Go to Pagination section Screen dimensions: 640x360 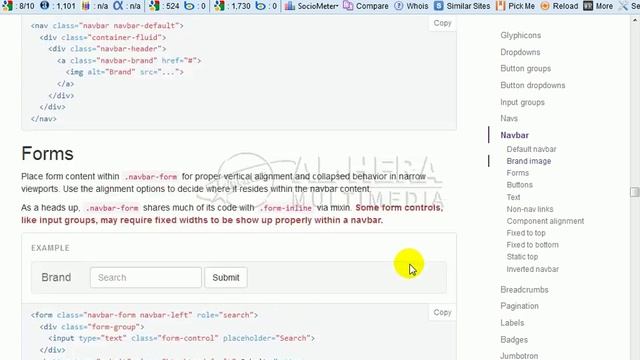point(519,306)
